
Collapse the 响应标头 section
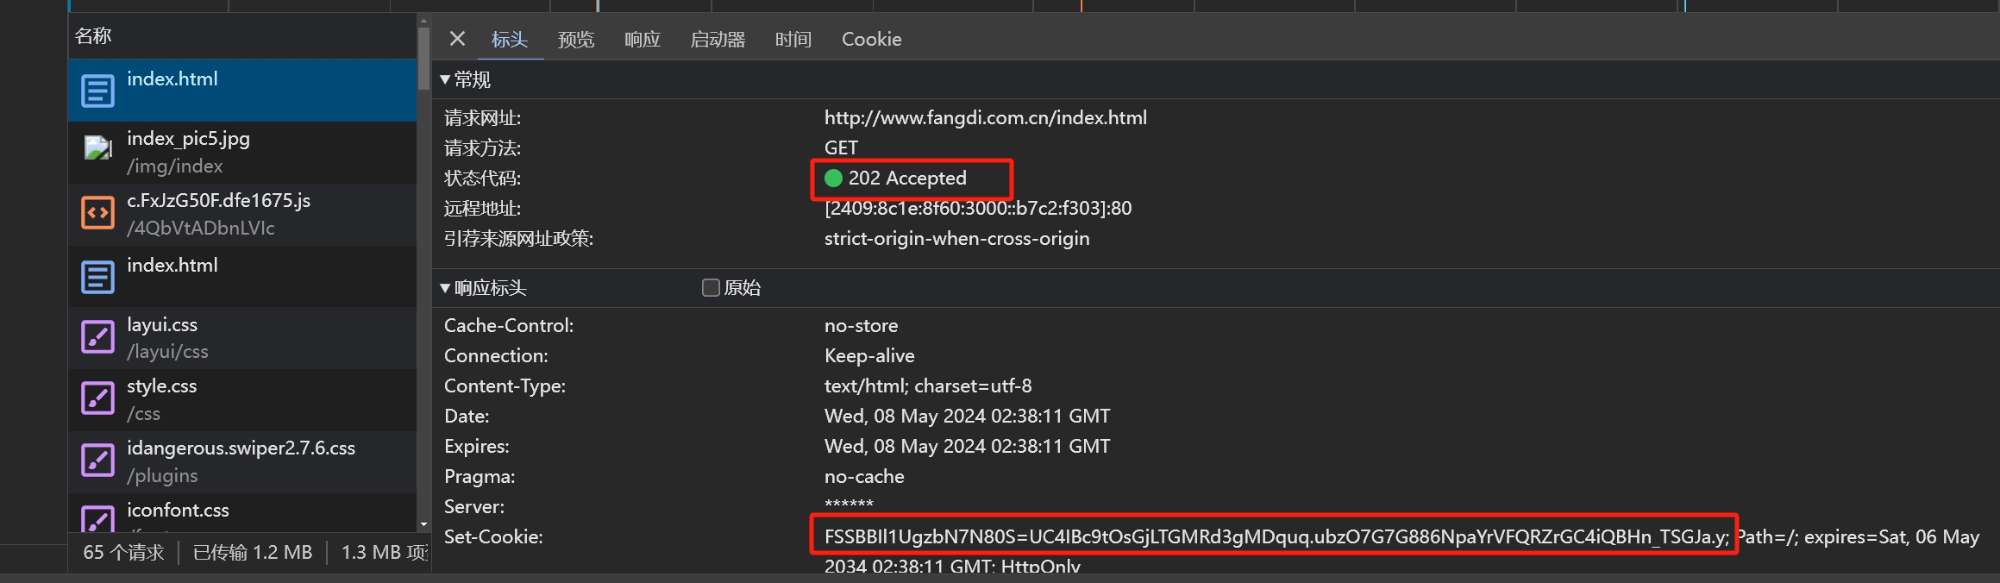pos(445,288)
